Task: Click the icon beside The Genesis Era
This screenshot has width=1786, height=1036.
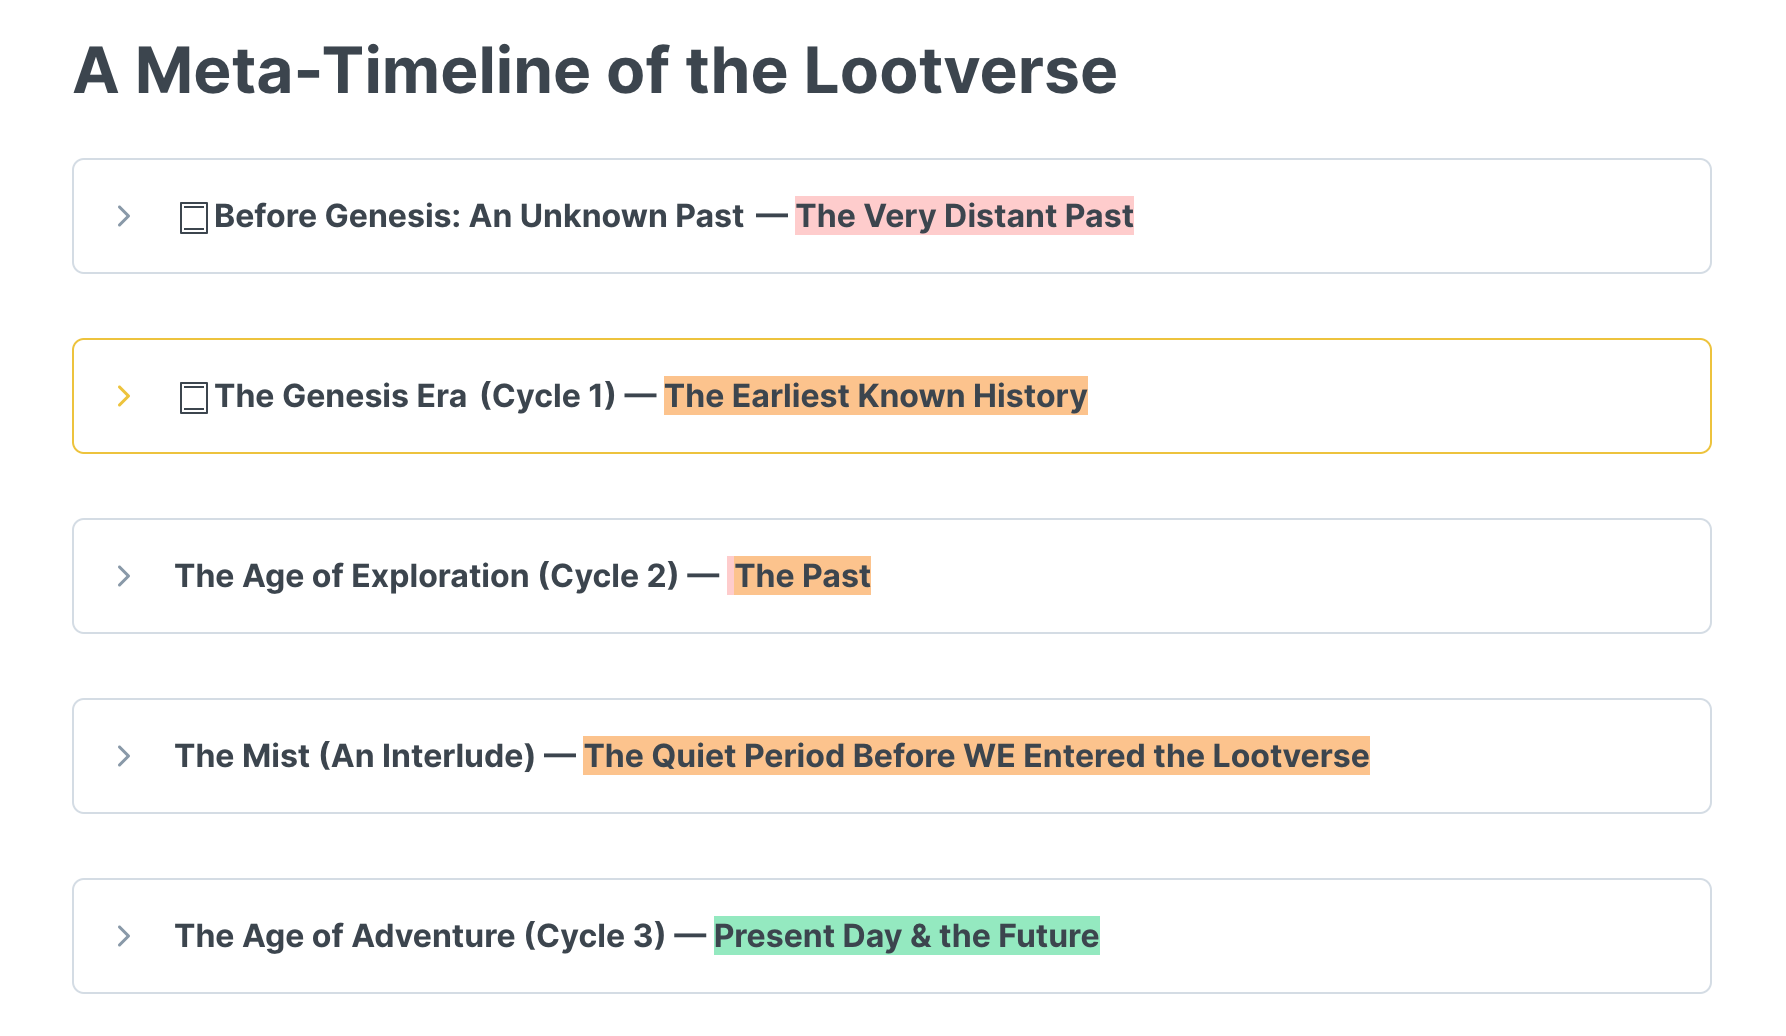Action: (193, 397)
